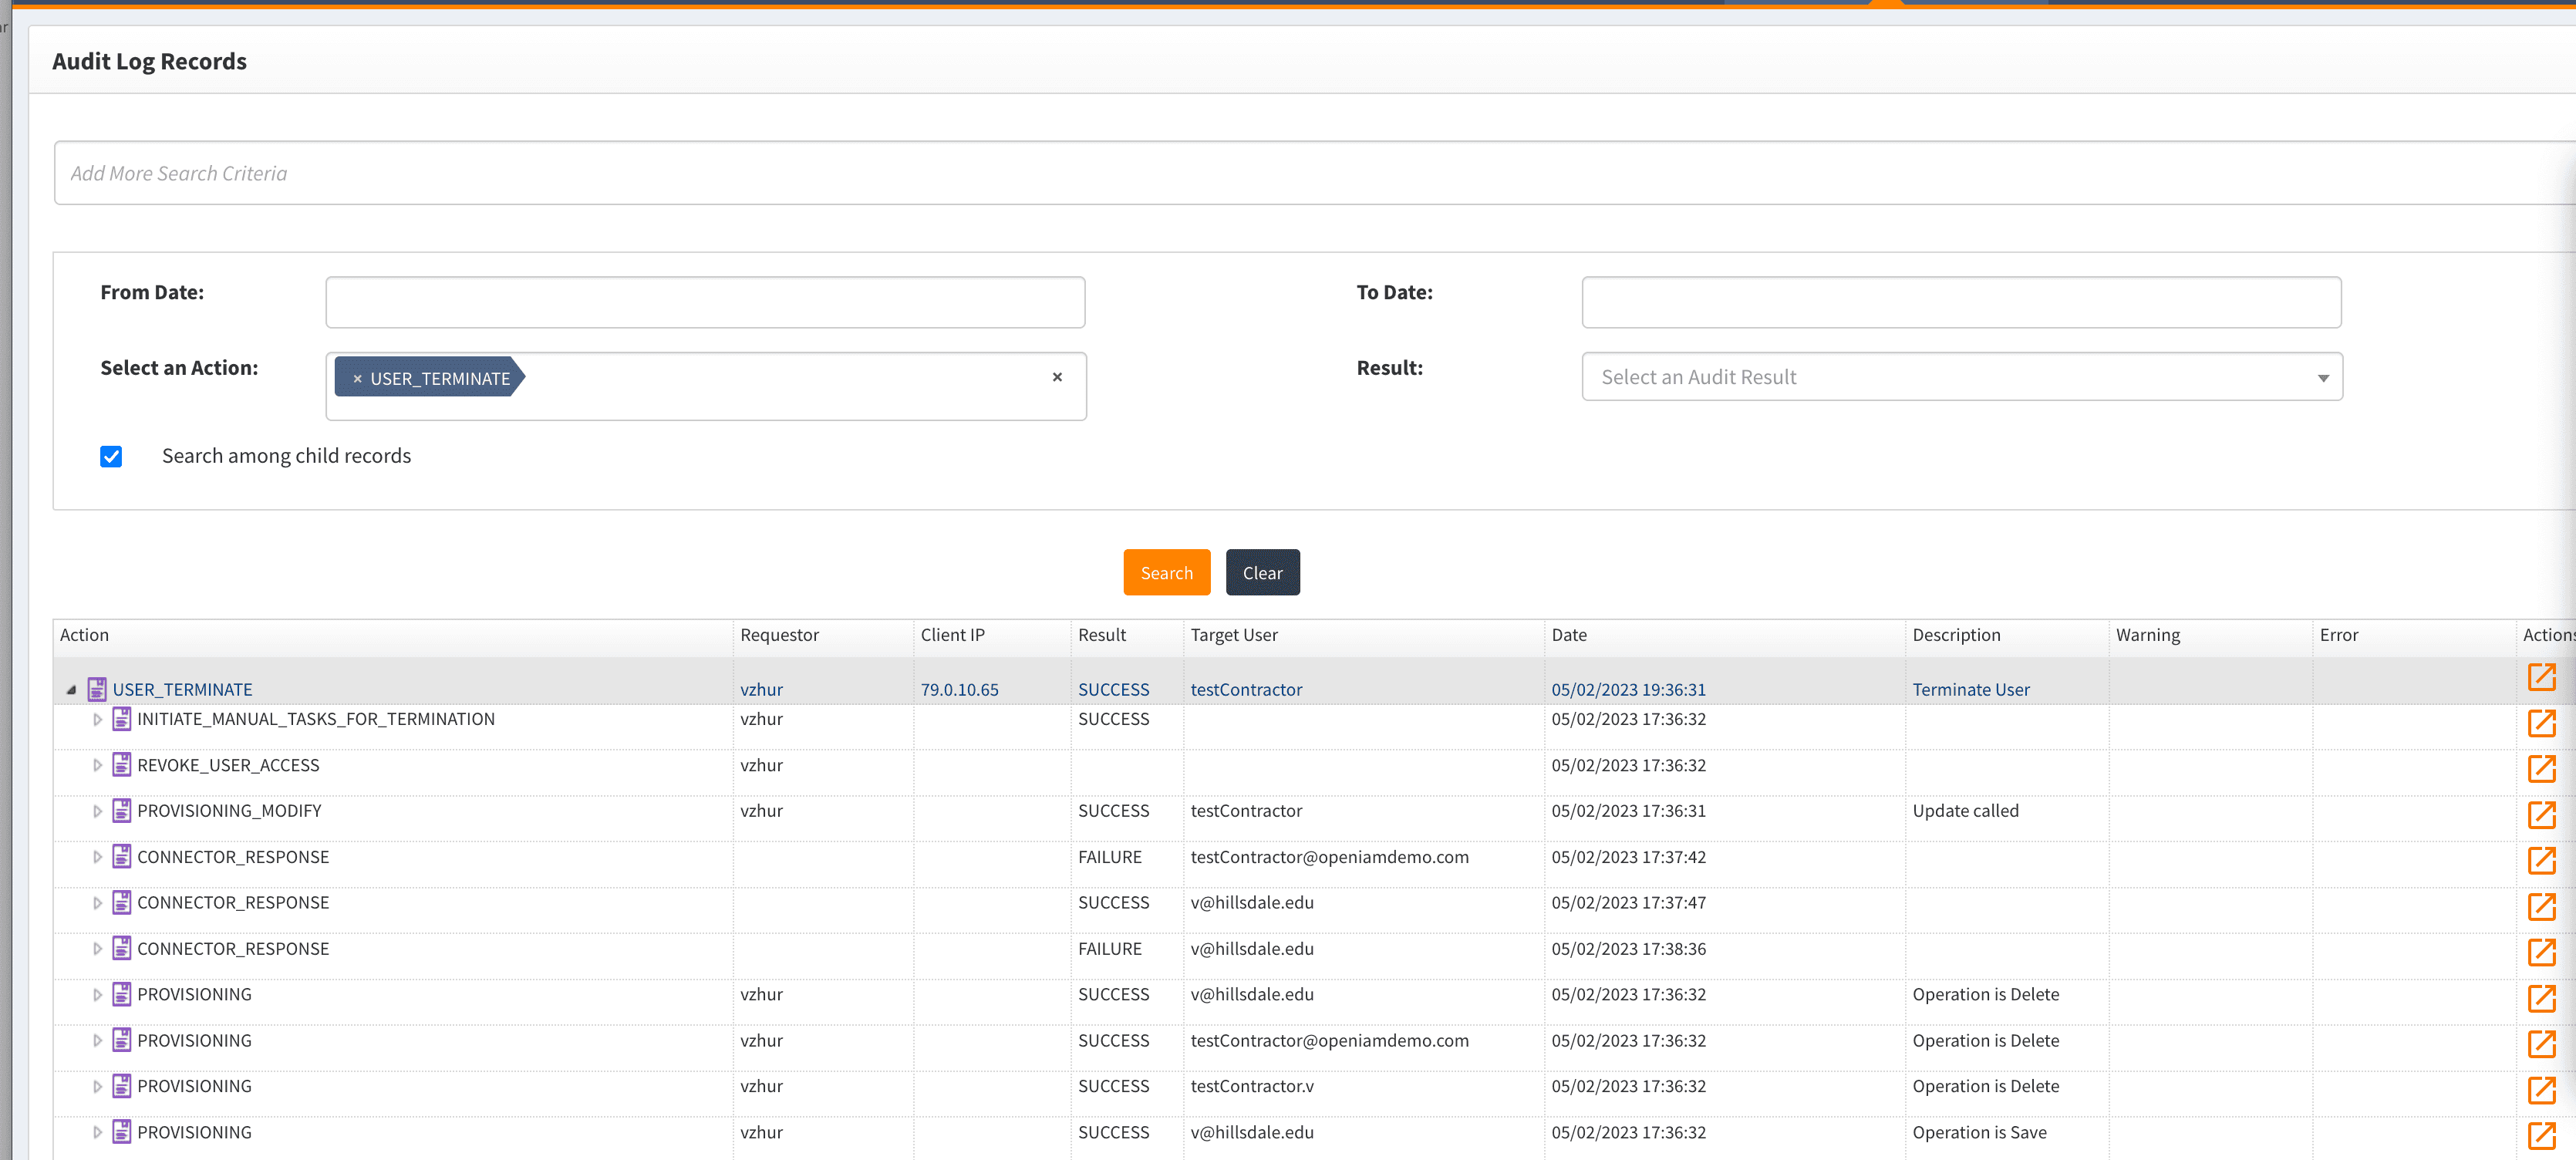Click the orange Search button

pos(1166,572)
